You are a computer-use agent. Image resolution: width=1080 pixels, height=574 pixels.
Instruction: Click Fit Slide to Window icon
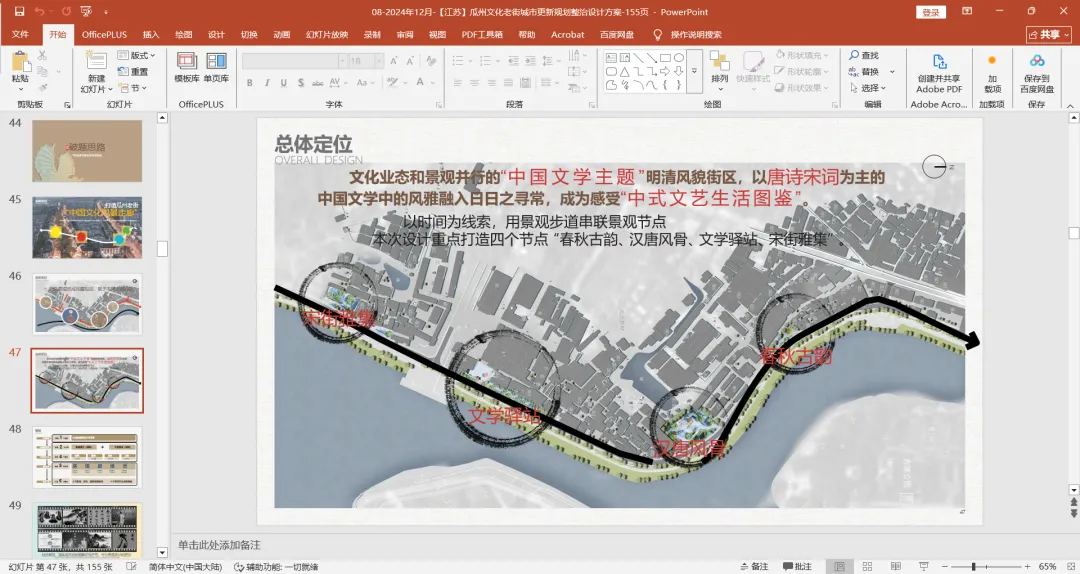(x=1070, y=566)
